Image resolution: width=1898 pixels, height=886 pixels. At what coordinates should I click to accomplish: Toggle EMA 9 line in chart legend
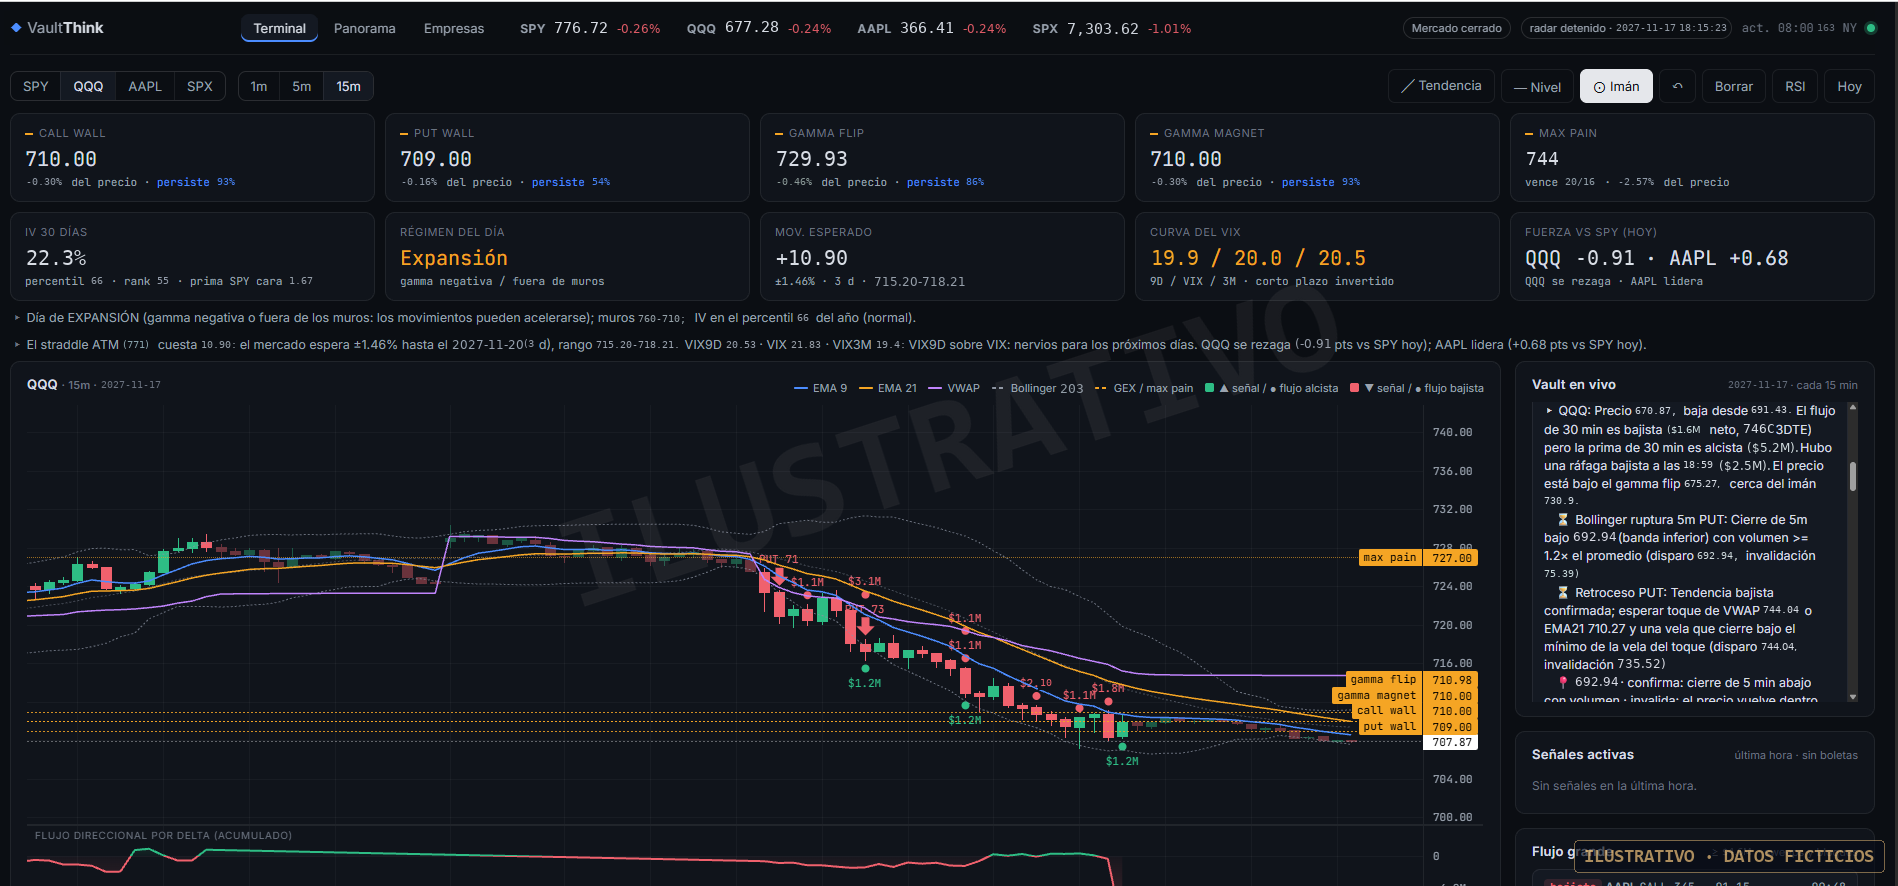click(820, 388)
